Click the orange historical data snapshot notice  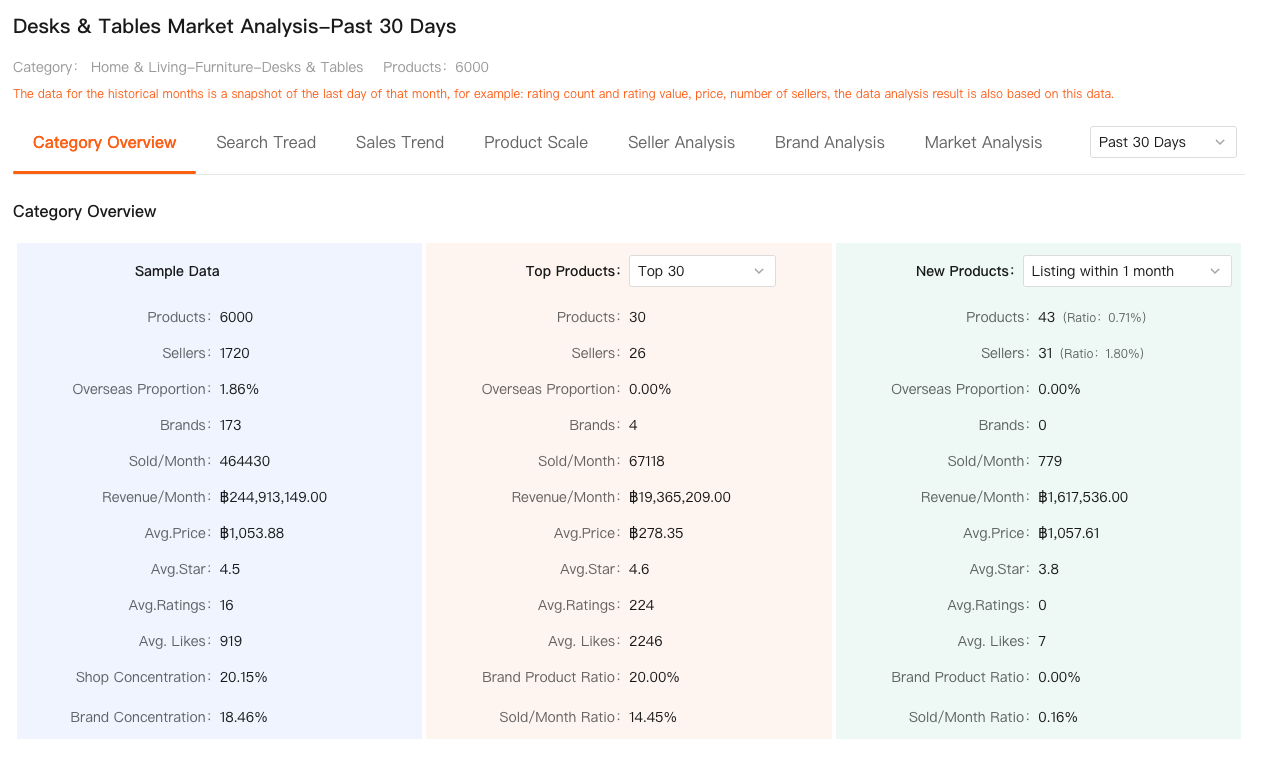click(563, 94)
